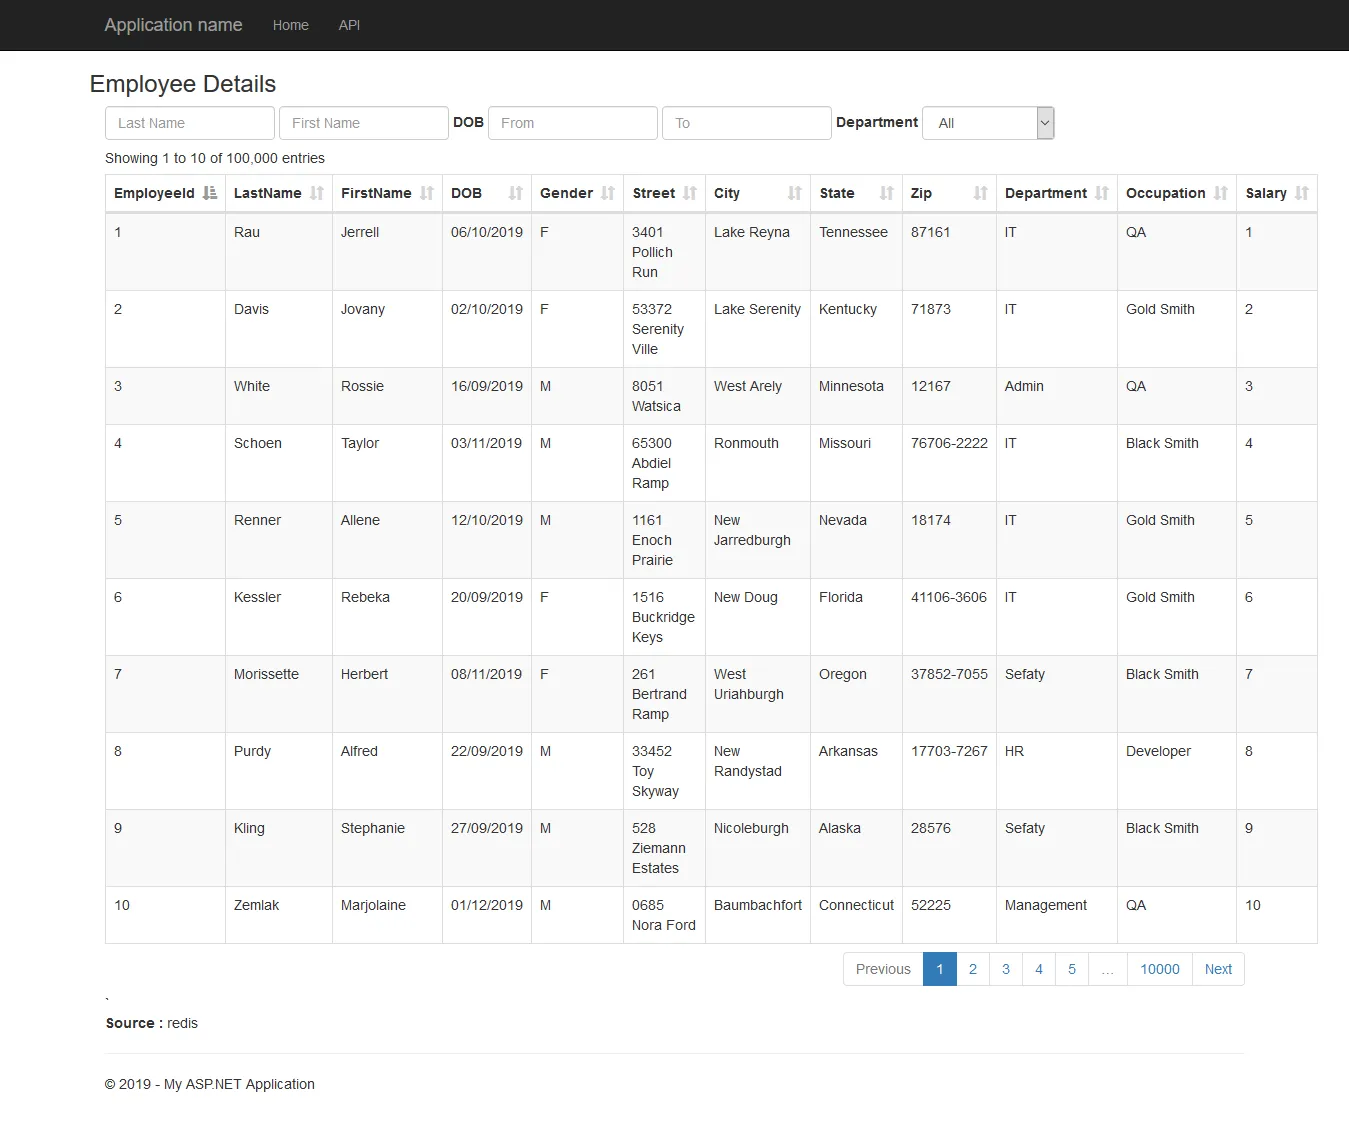This screenshot has width=1349, height=1124.
Task: Sort by State using its sort icon
Action: click(x=887, y=193)
